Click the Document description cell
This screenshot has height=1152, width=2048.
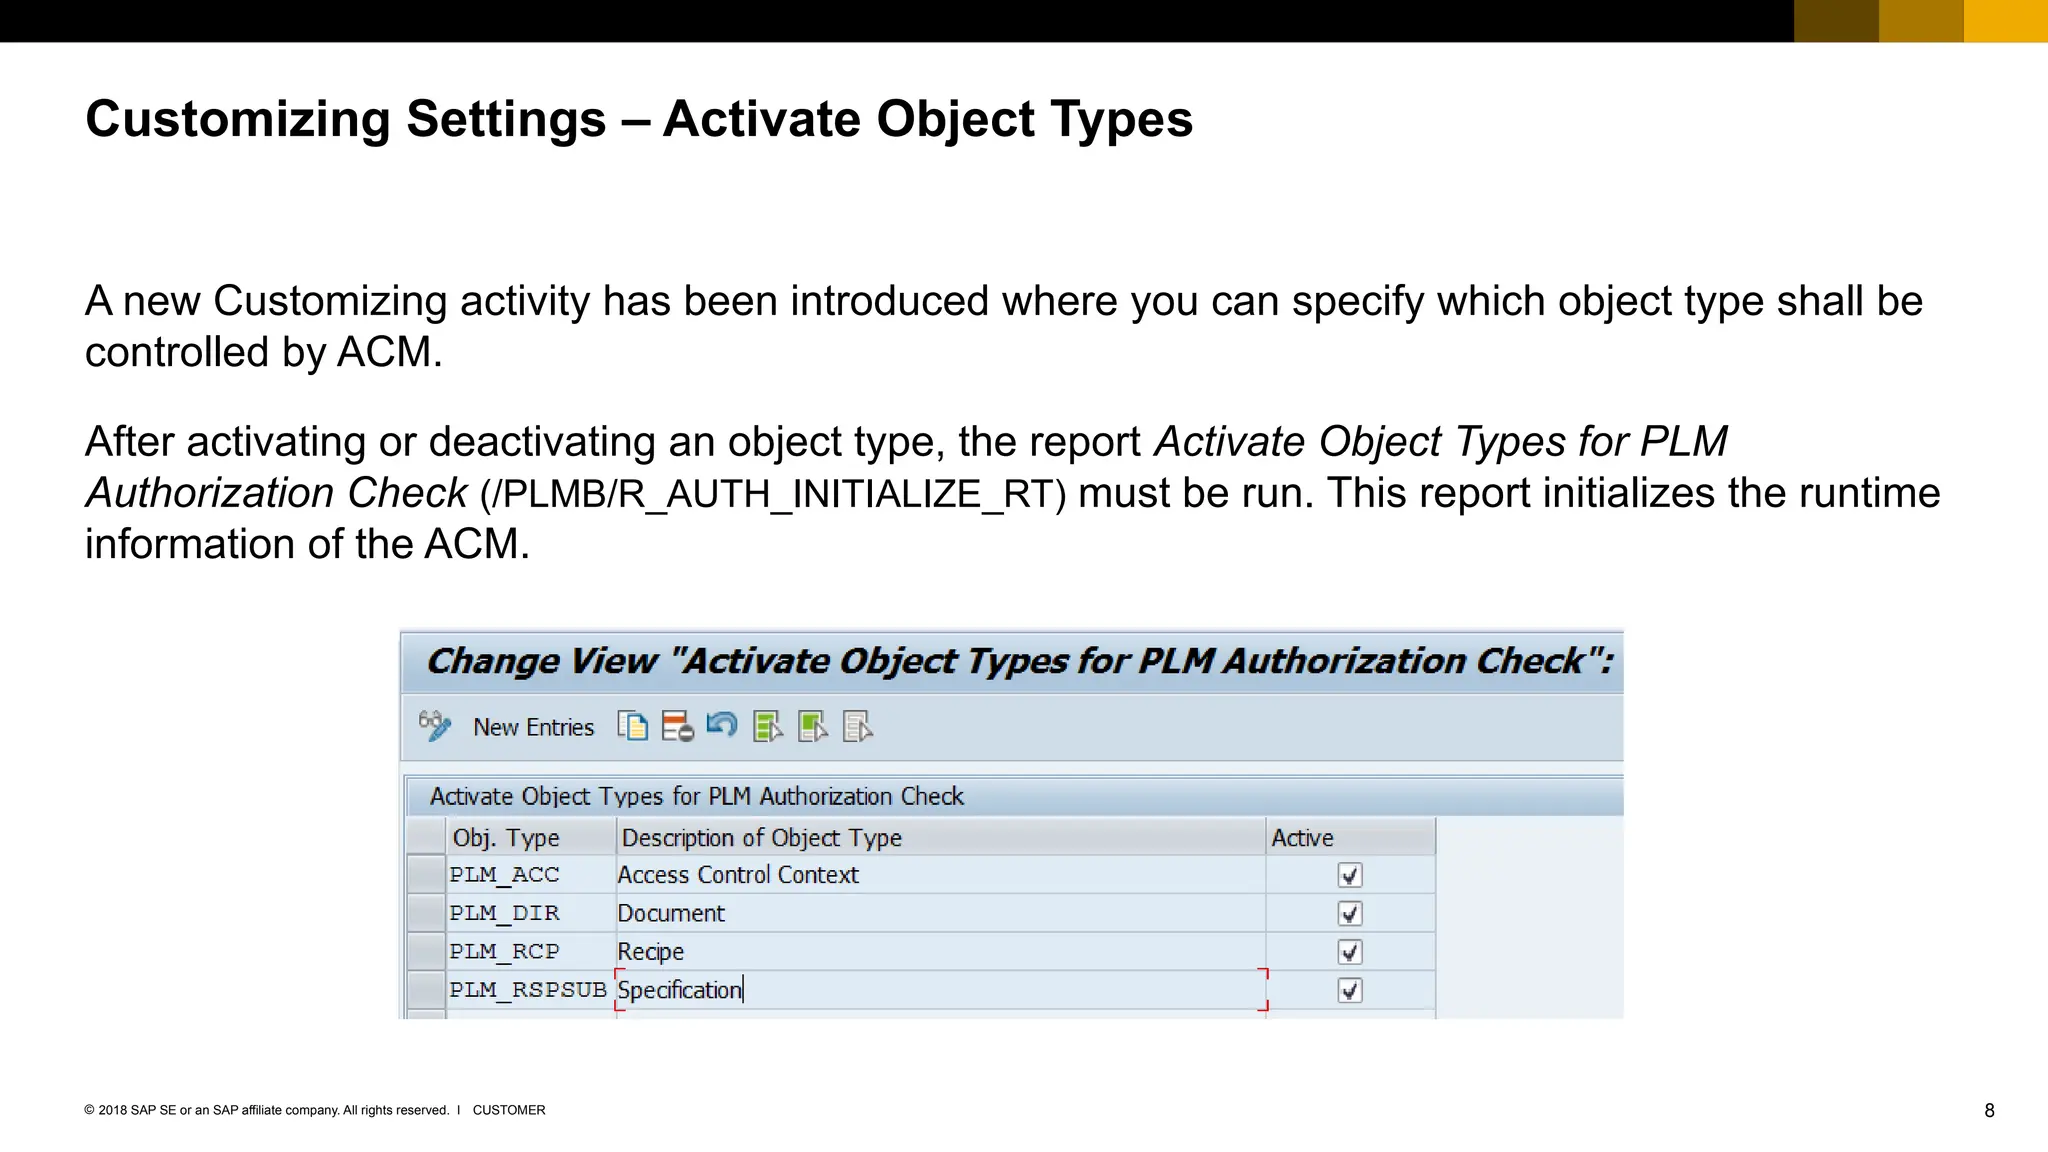(941, 913)
